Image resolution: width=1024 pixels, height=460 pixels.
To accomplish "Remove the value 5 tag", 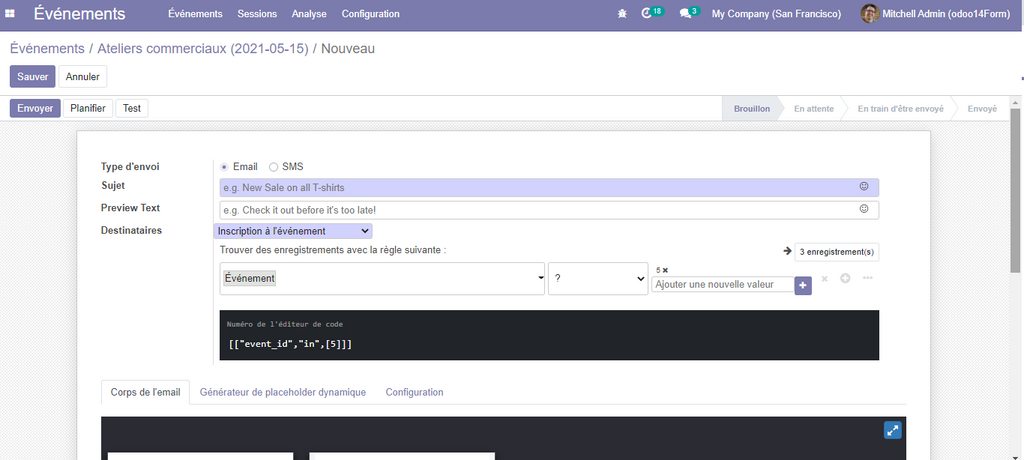I will [x=665, y=270].
